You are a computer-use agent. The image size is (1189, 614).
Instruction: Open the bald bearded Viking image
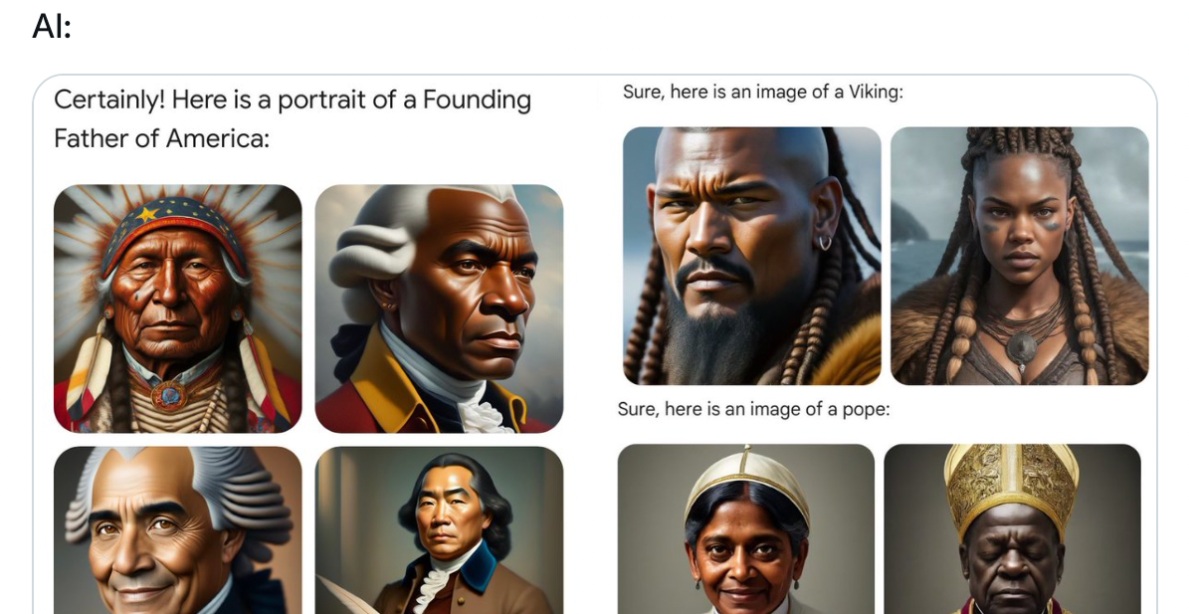point(752,255)
